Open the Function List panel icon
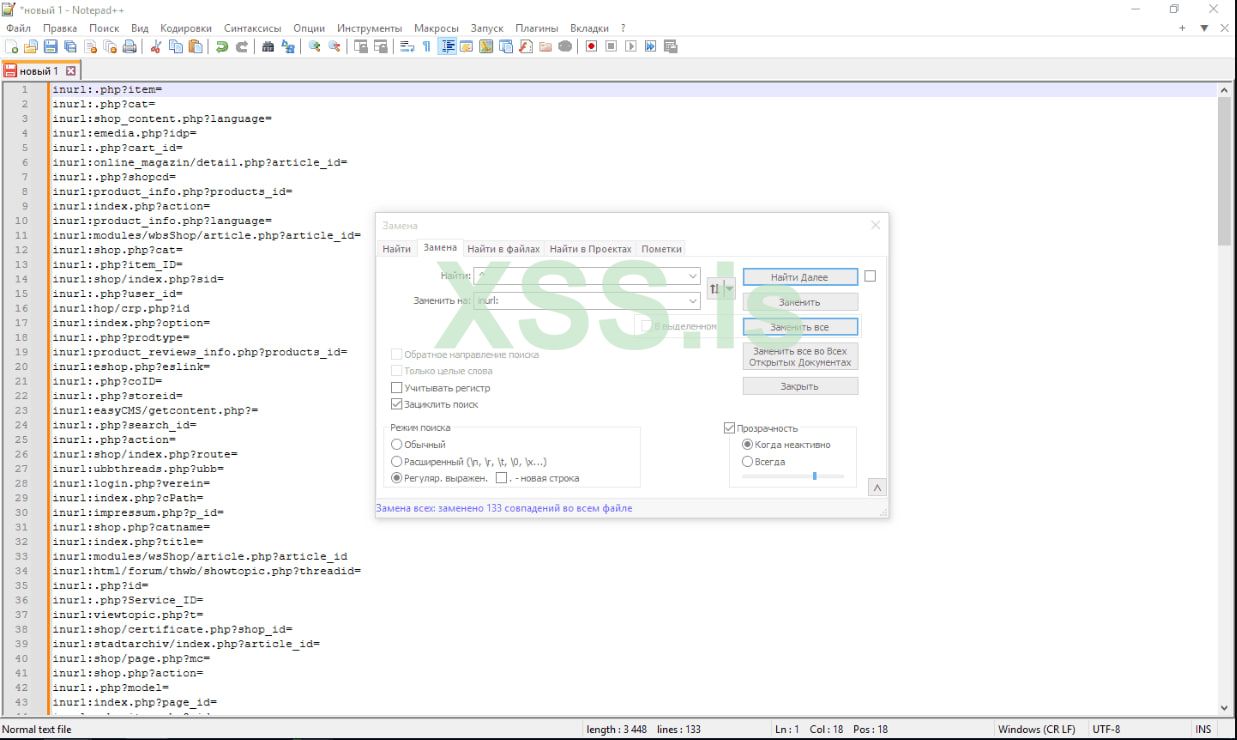Image resolution: width=1237 pixels, height=740 pixels. click(x=525, y=46)
